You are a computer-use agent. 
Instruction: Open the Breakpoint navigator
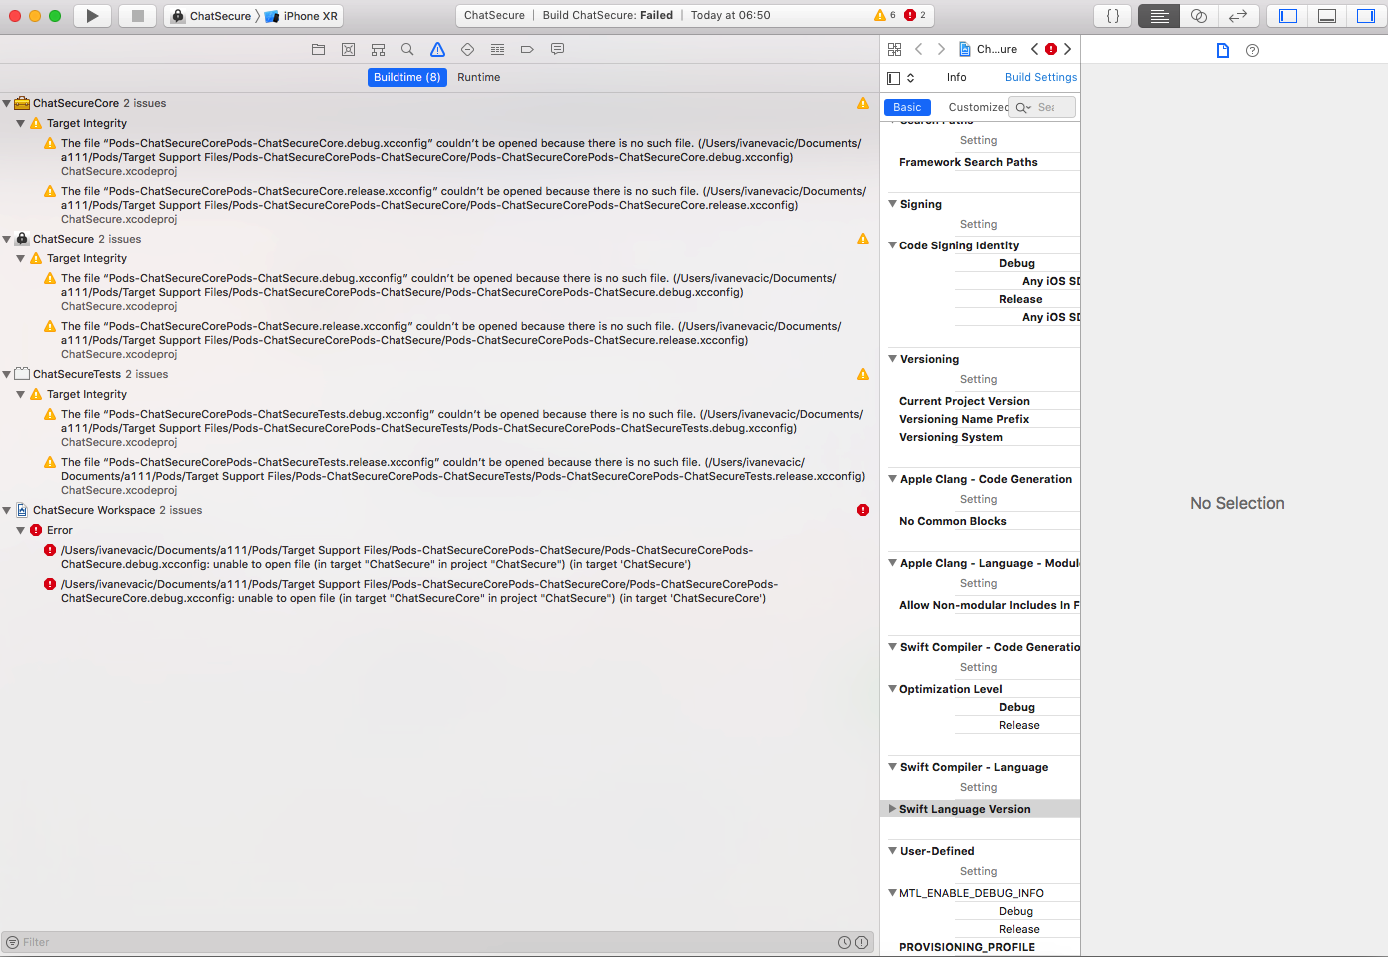point(526,49)
